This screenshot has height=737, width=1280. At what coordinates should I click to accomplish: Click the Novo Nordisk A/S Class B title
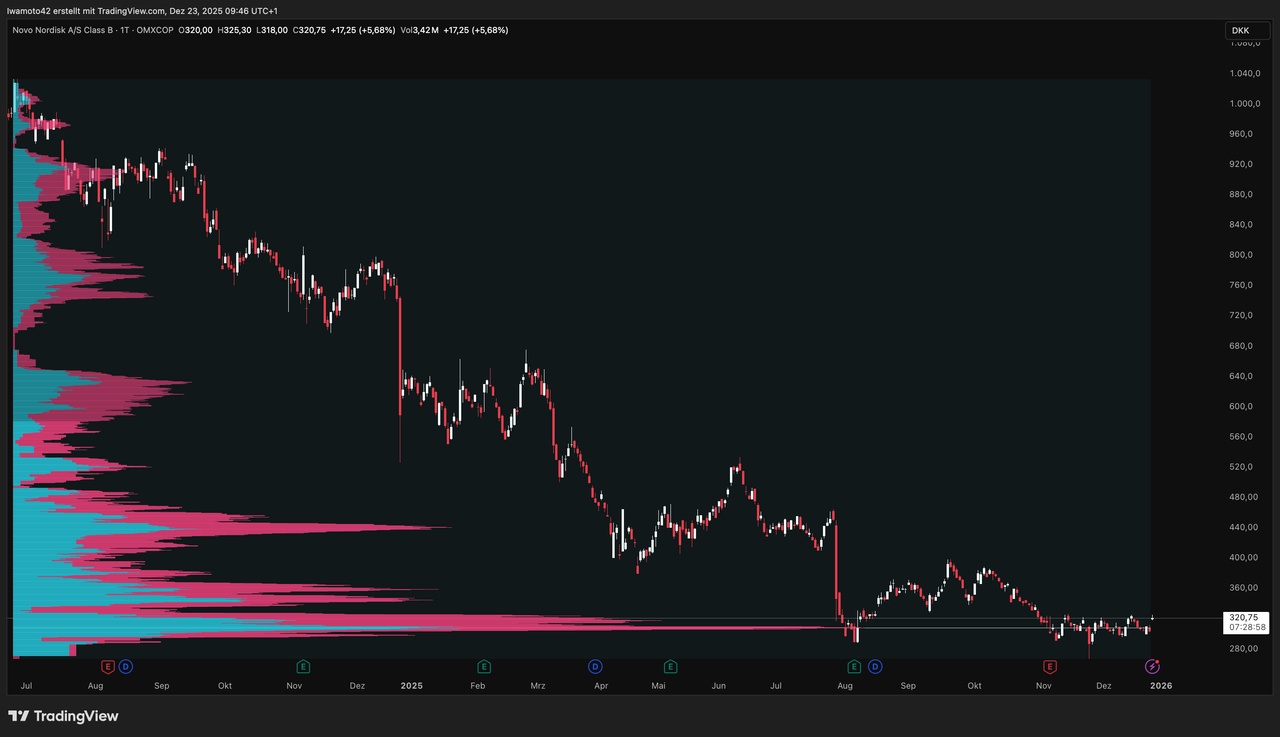[70, 30]
